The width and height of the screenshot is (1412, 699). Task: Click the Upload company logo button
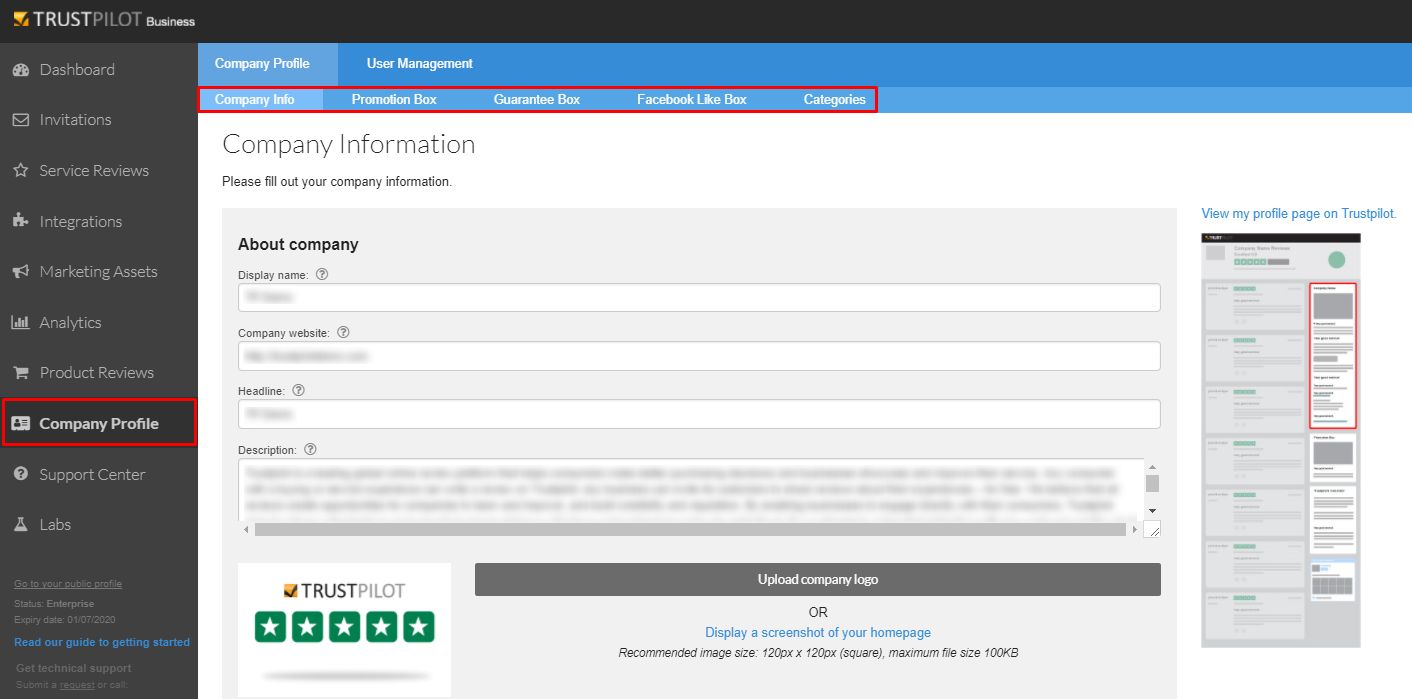[818, 580]
